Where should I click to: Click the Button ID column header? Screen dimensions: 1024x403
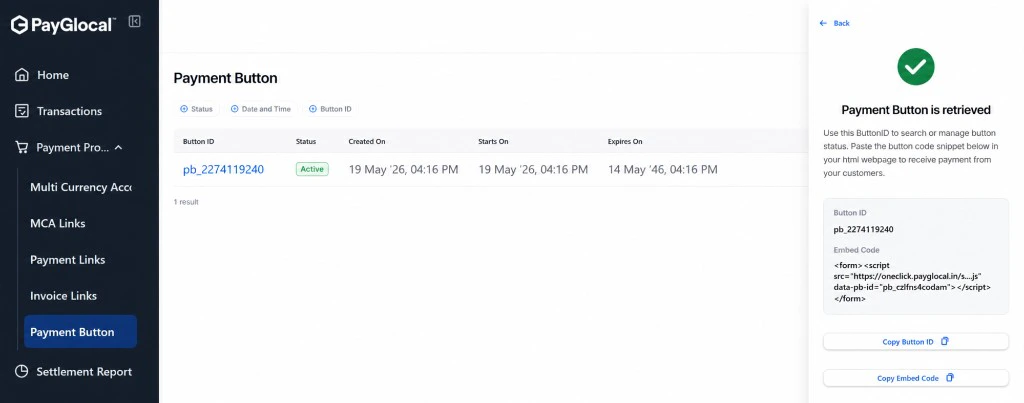pos(199,141)
